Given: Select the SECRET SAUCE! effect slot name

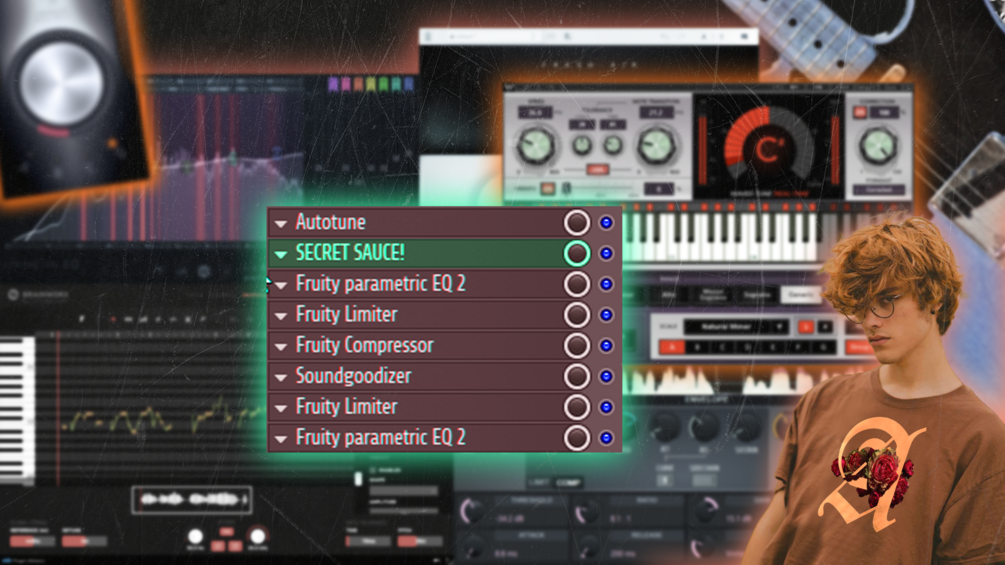Looking at the screenshot, I should 350,253.
